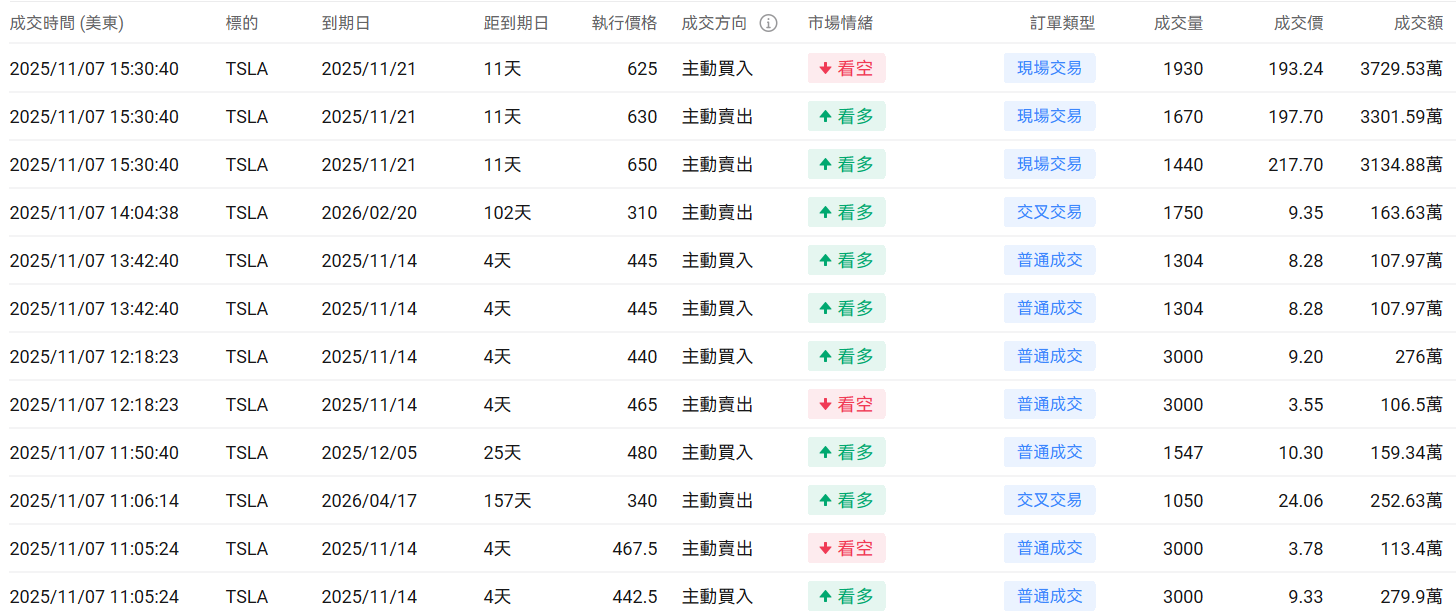Click the 到期日 column header
The width and height of the screenshot is (1456, 615).
click(x=346, y=23)
